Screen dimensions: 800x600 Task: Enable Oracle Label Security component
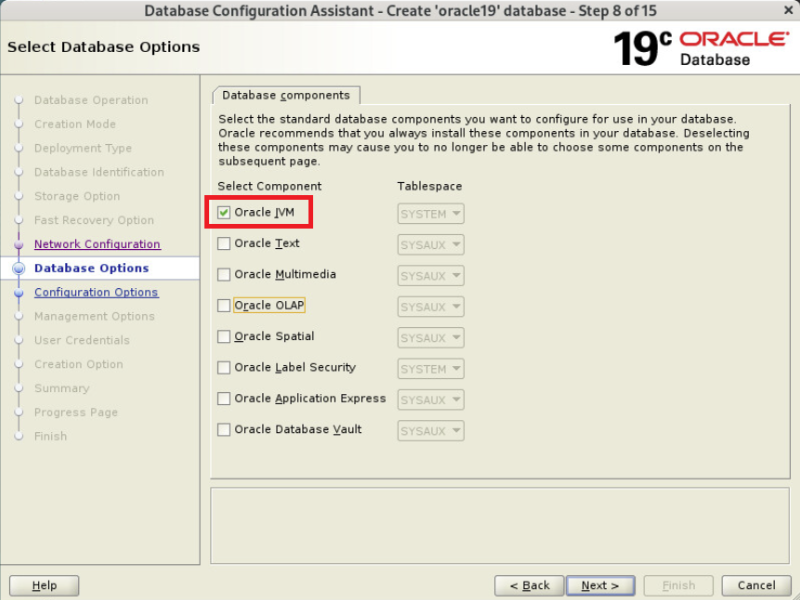click(x=223, y=367)
